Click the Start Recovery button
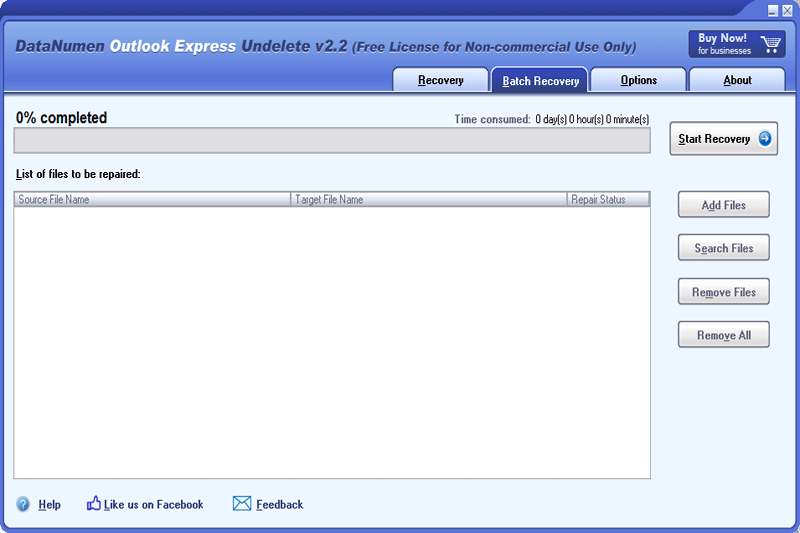 723,138
